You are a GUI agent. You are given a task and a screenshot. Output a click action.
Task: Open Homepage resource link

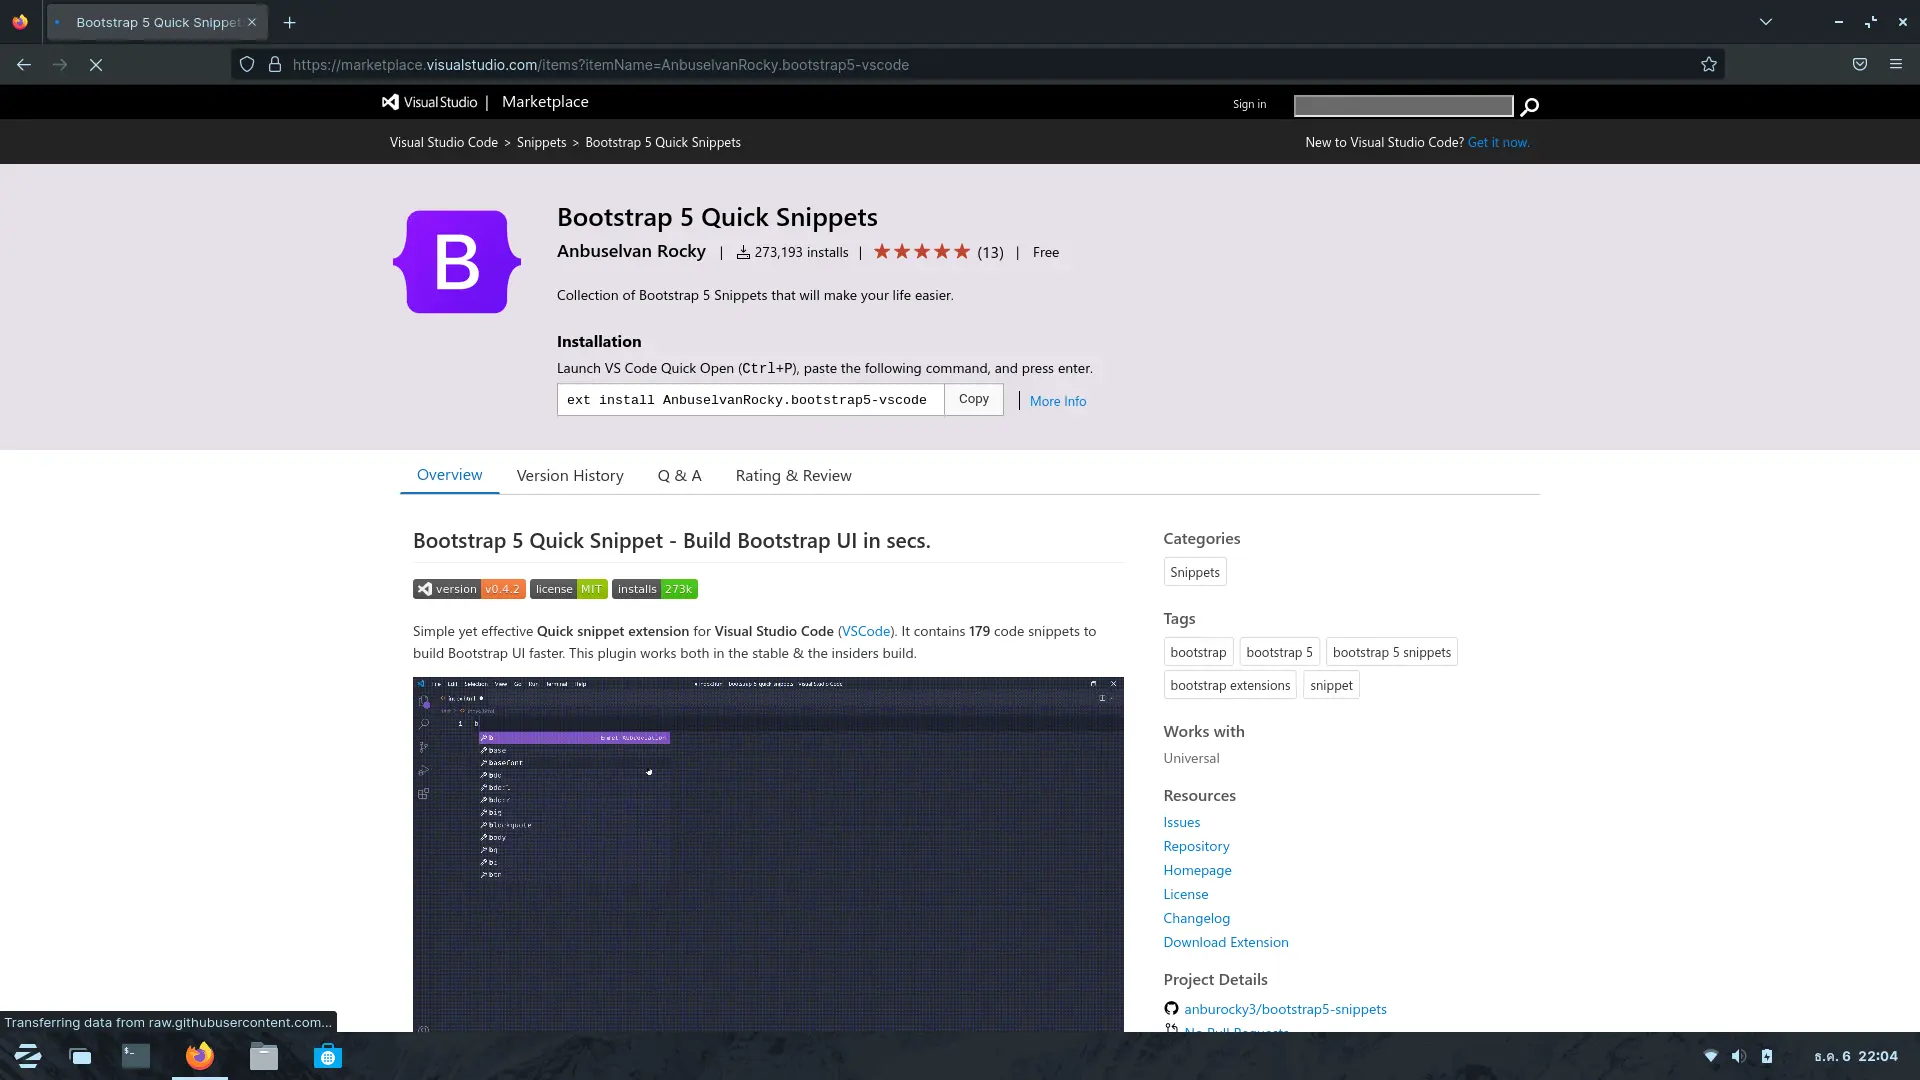coord(1197,870)
